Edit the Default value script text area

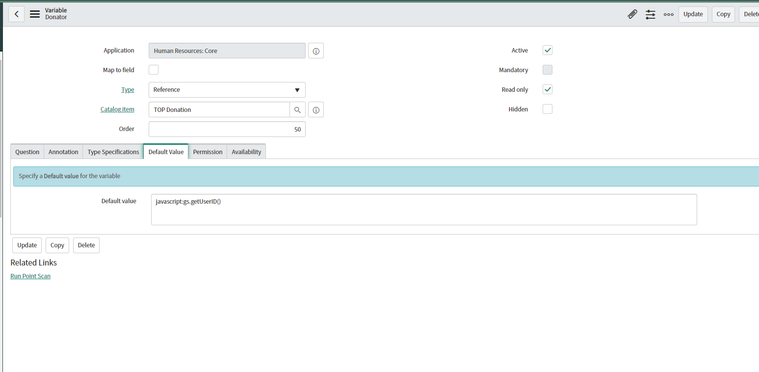click(424, 209)
